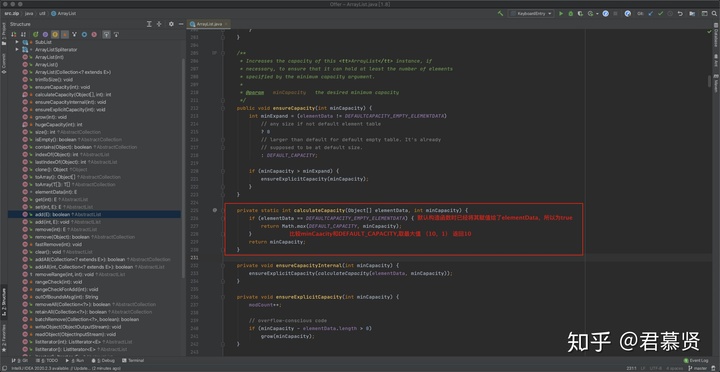This screenshot has width=720, height=372.
Task: Switch to the ArrayList.java tab
Action: click(x=209, y=24)
